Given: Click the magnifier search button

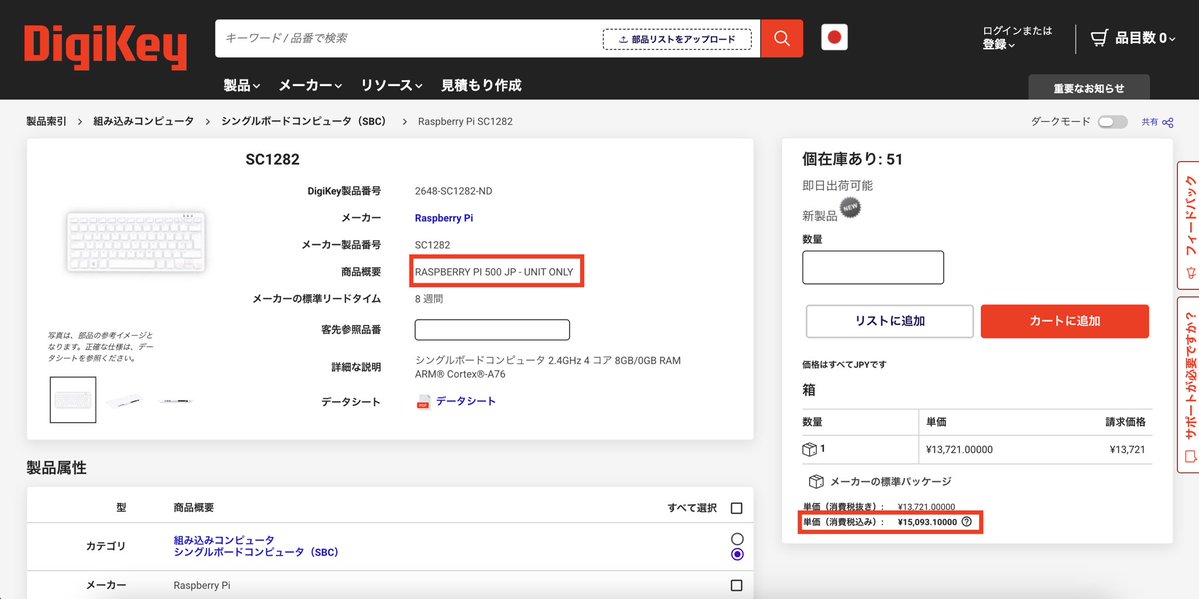Looking at the screenshot, I should coord(781,38).
